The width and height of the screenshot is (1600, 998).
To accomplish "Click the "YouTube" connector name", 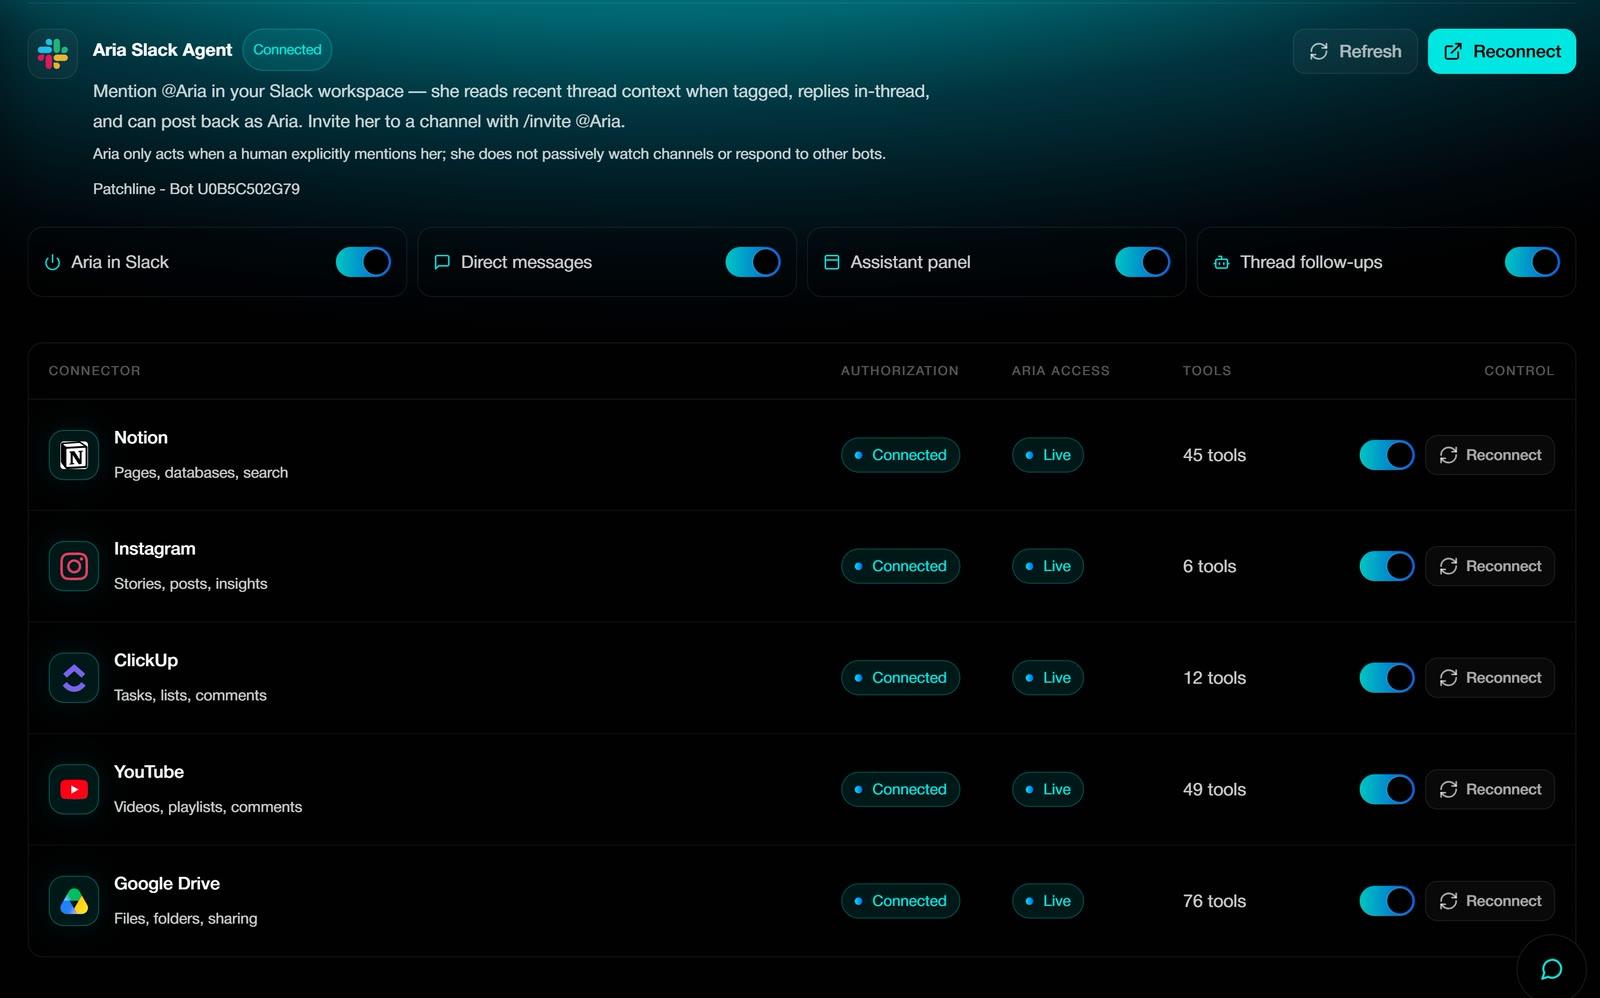I will (x=149, y=772).
